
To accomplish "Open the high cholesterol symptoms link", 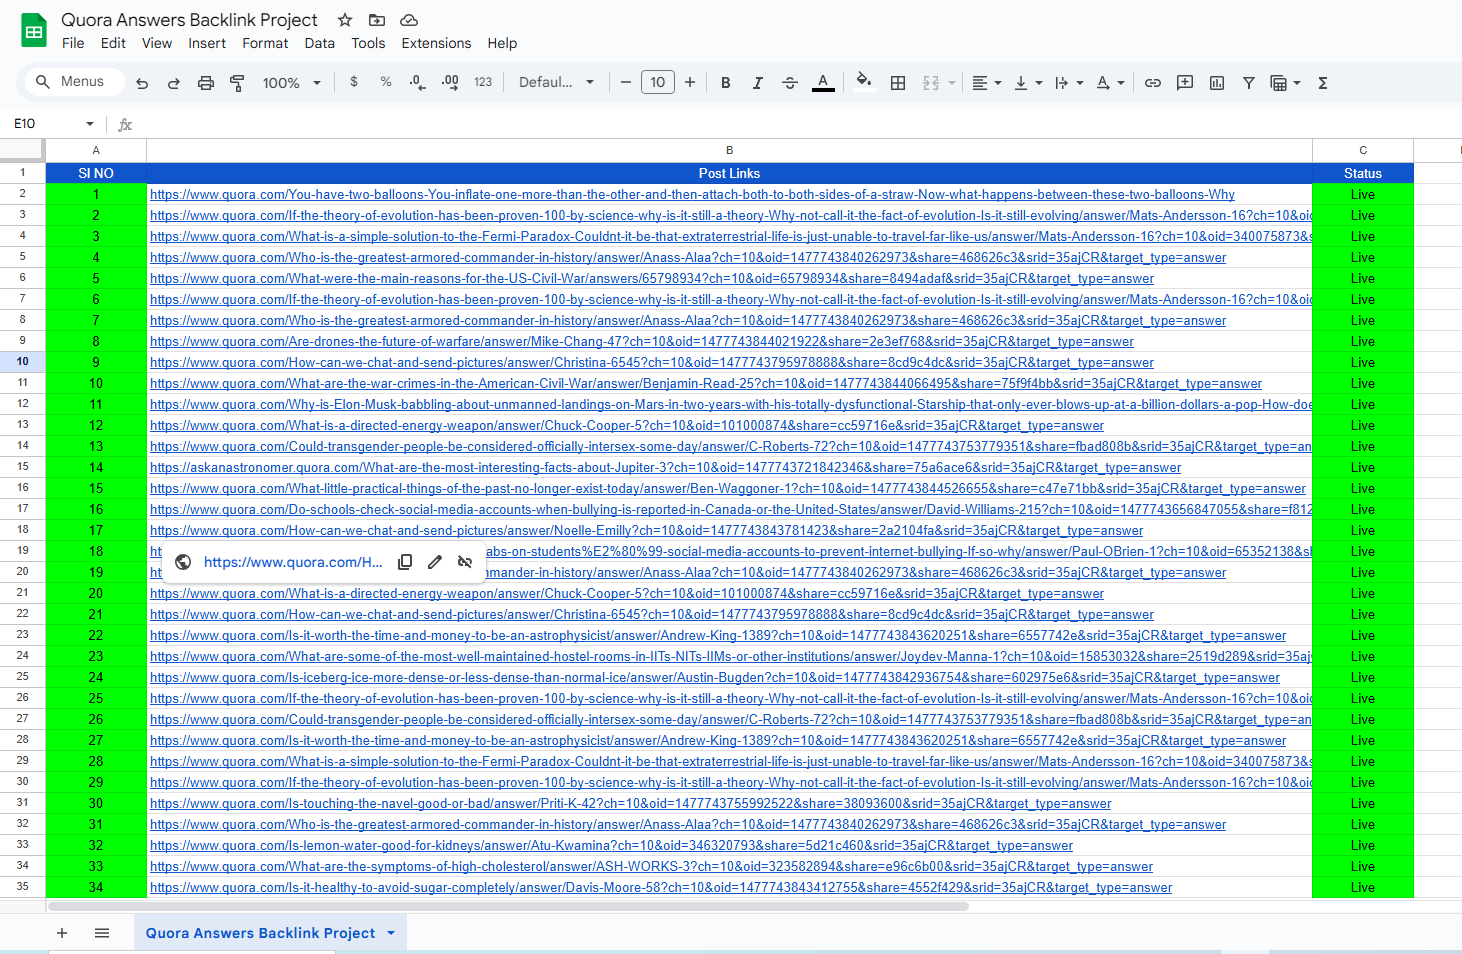I will coord(651,867).
